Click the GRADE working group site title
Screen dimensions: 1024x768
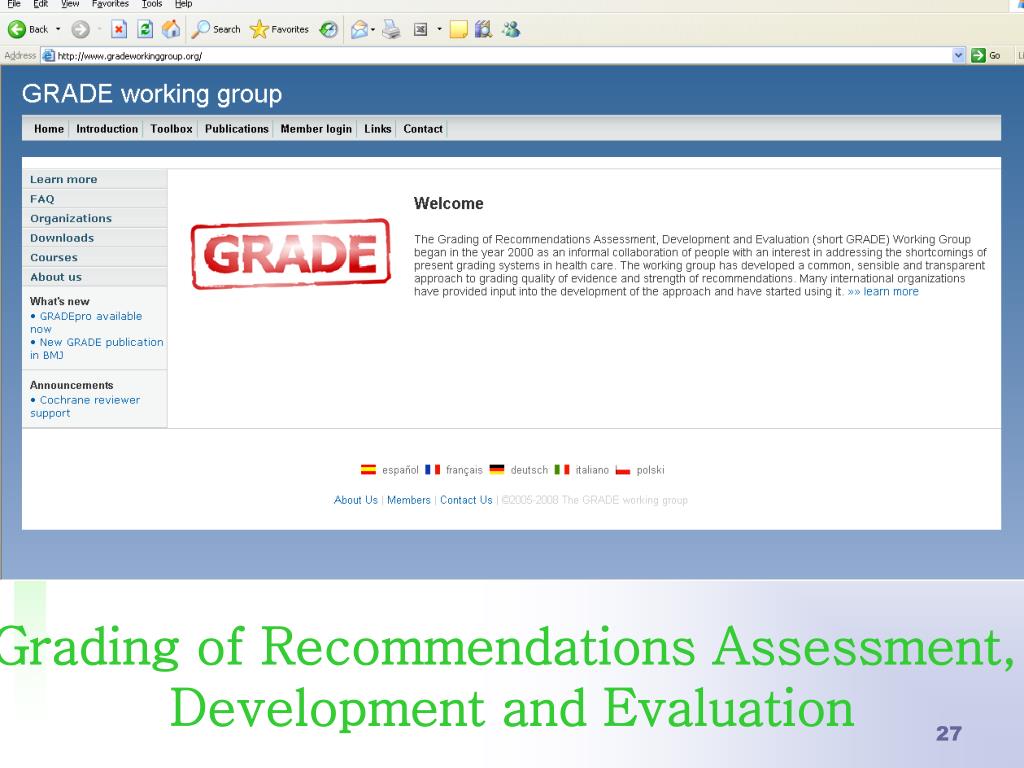(152, 94)
